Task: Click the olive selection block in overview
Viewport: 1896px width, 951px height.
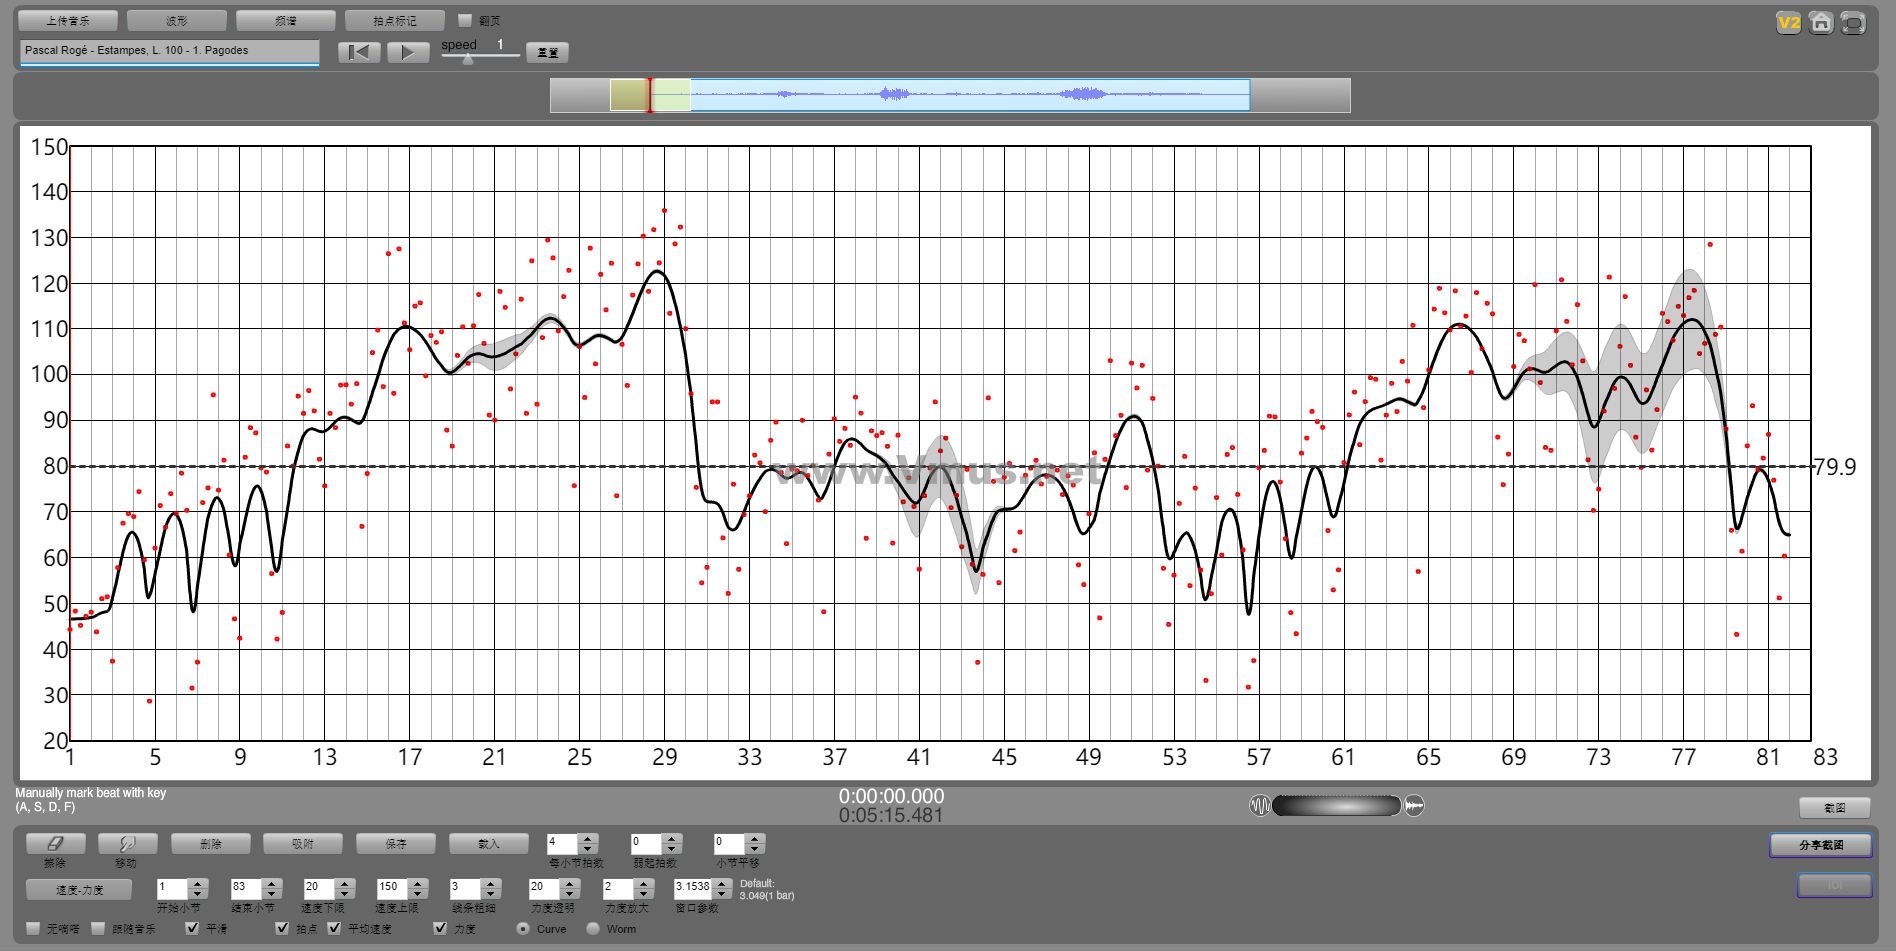Action: pyautogui.click(x=629, y=95)
